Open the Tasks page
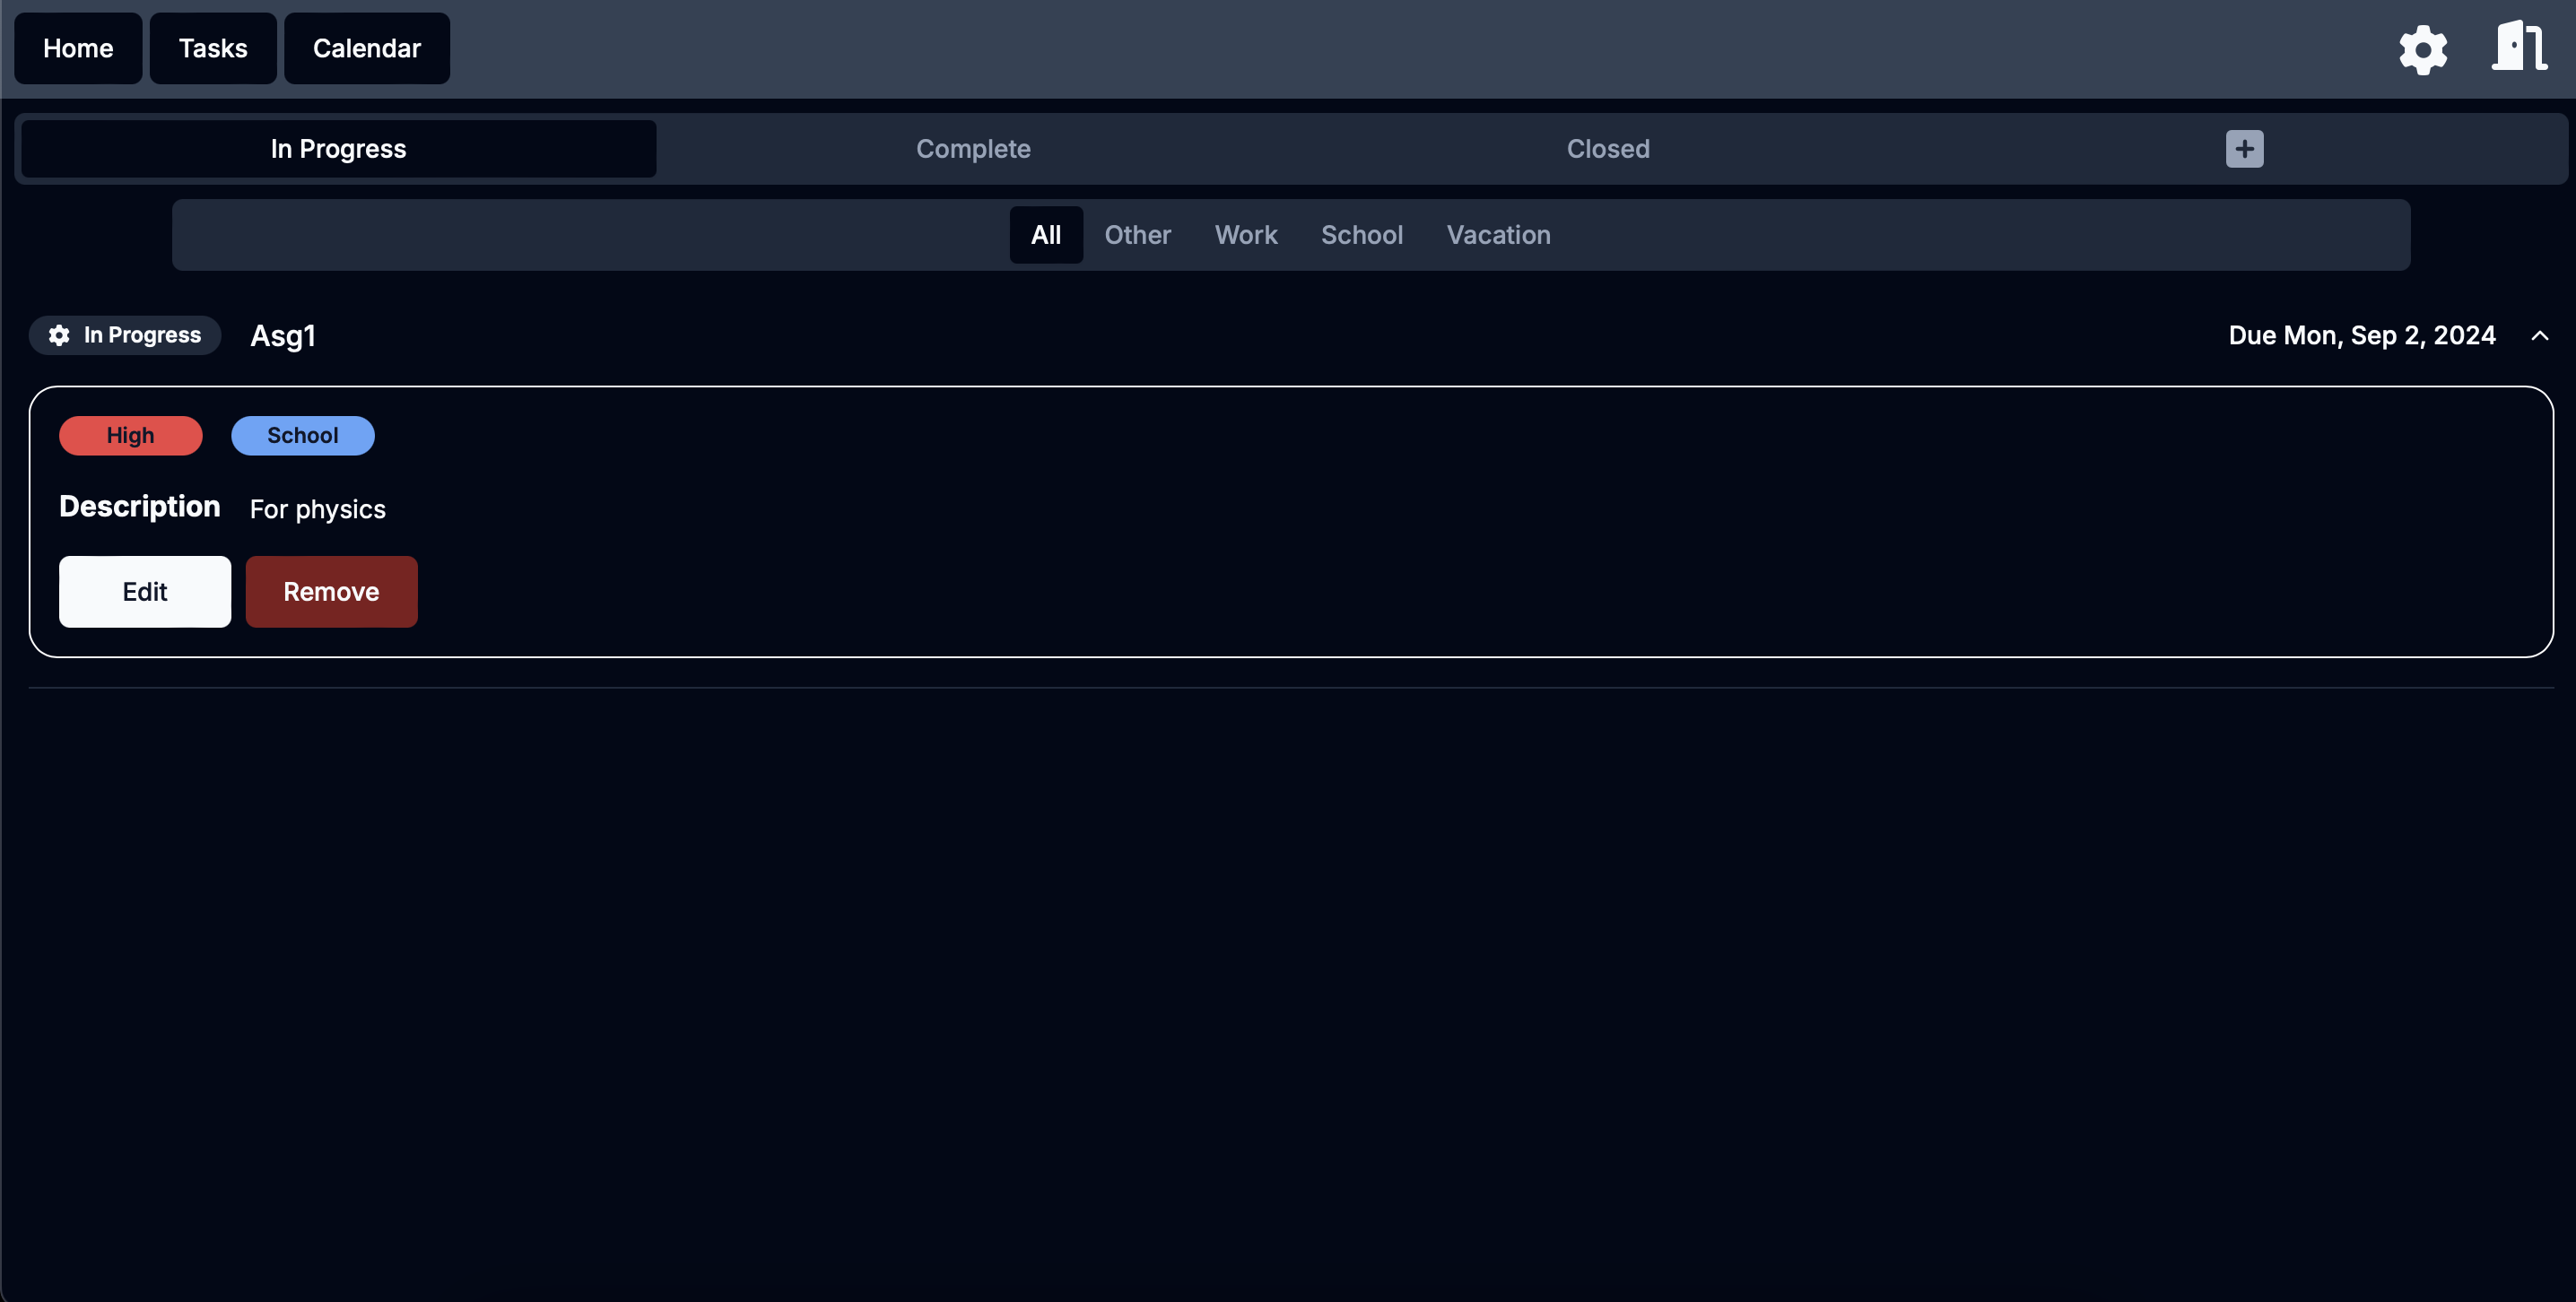 [213, 48]
